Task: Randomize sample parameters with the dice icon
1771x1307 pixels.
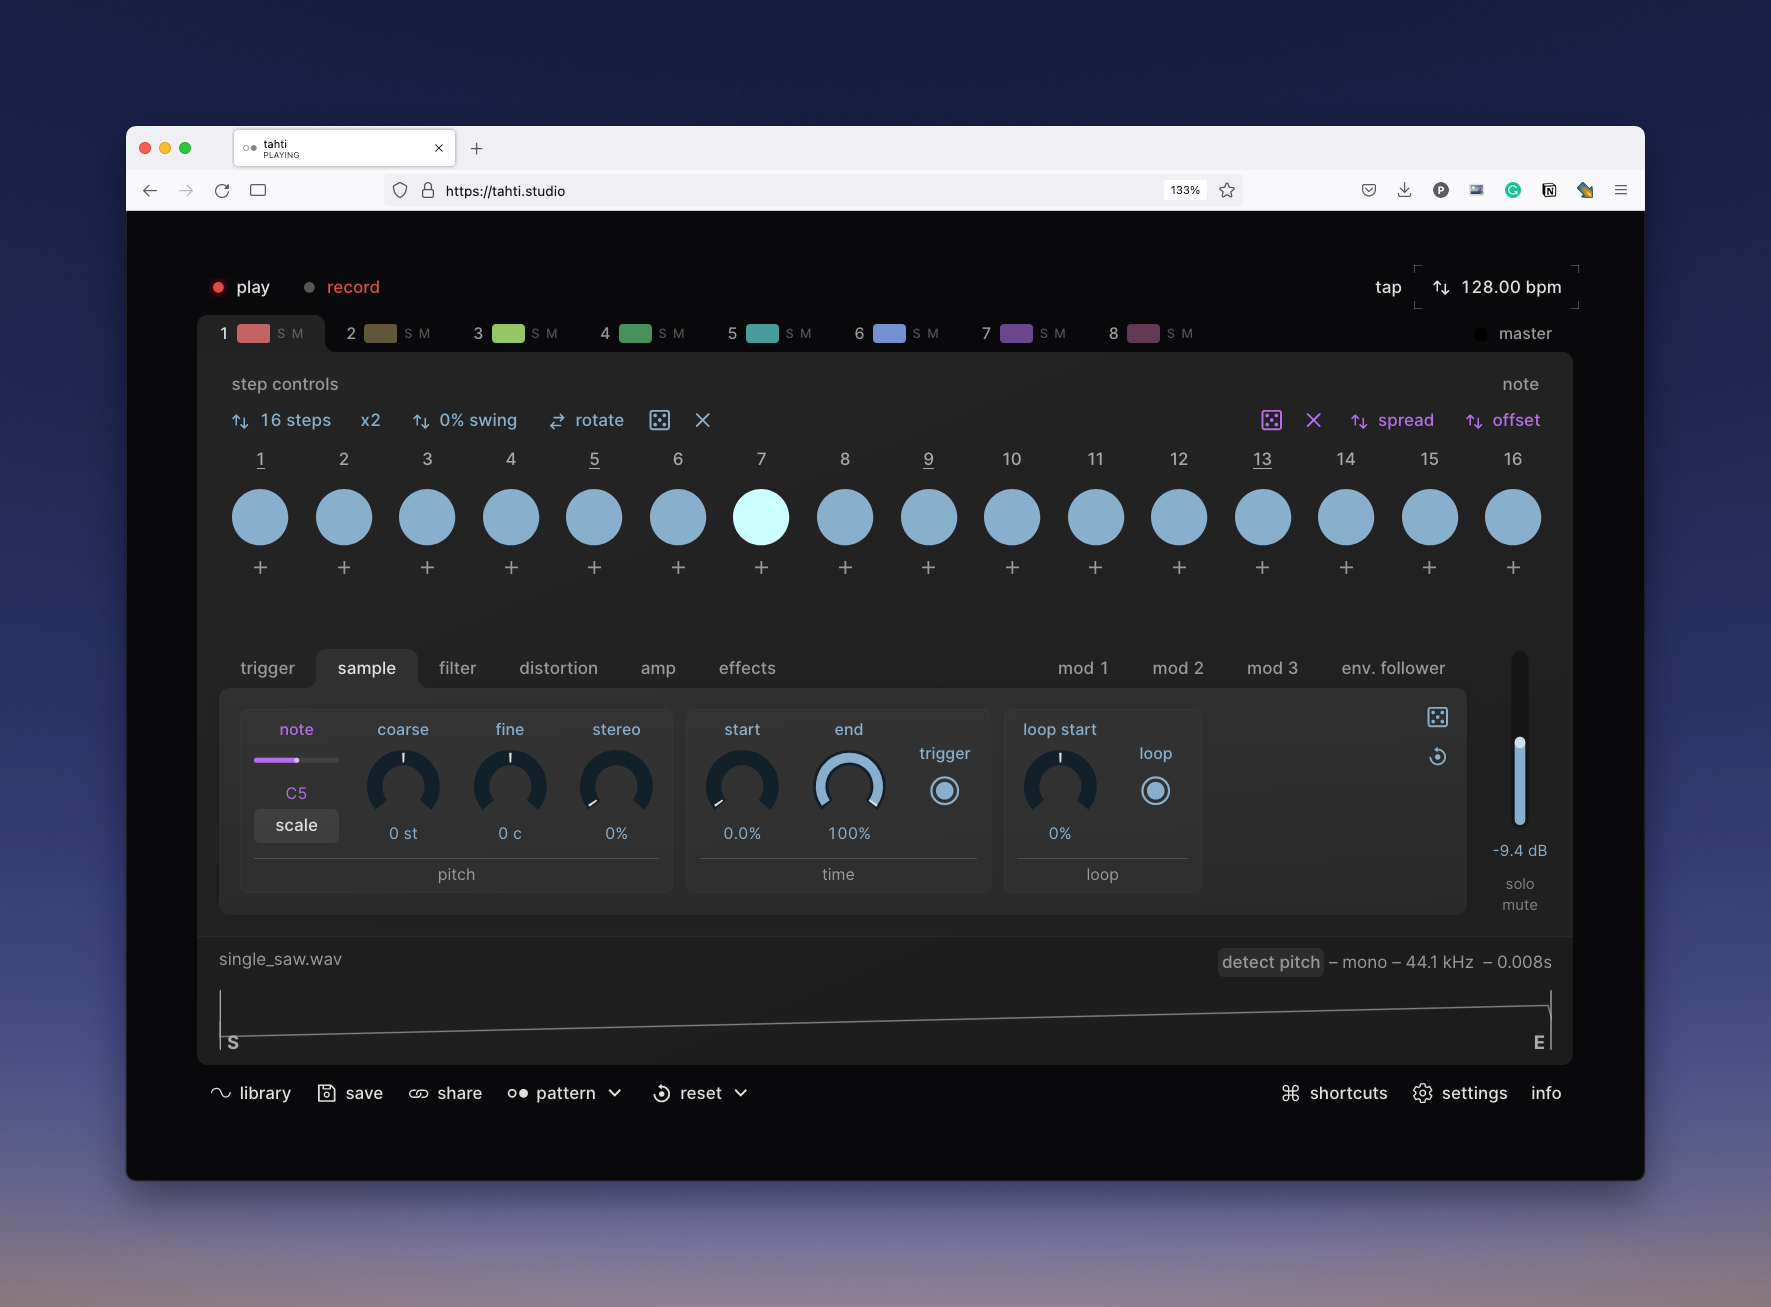Action: click(1437, 717)
